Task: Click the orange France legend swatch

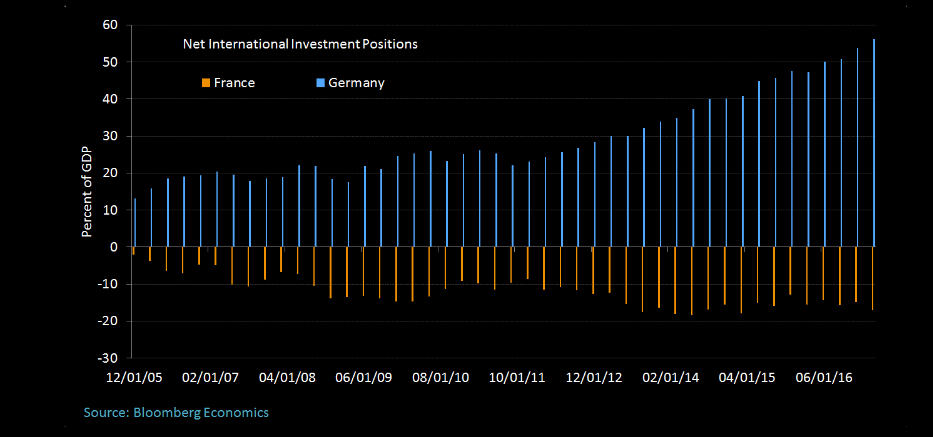Action: (205, 83)
